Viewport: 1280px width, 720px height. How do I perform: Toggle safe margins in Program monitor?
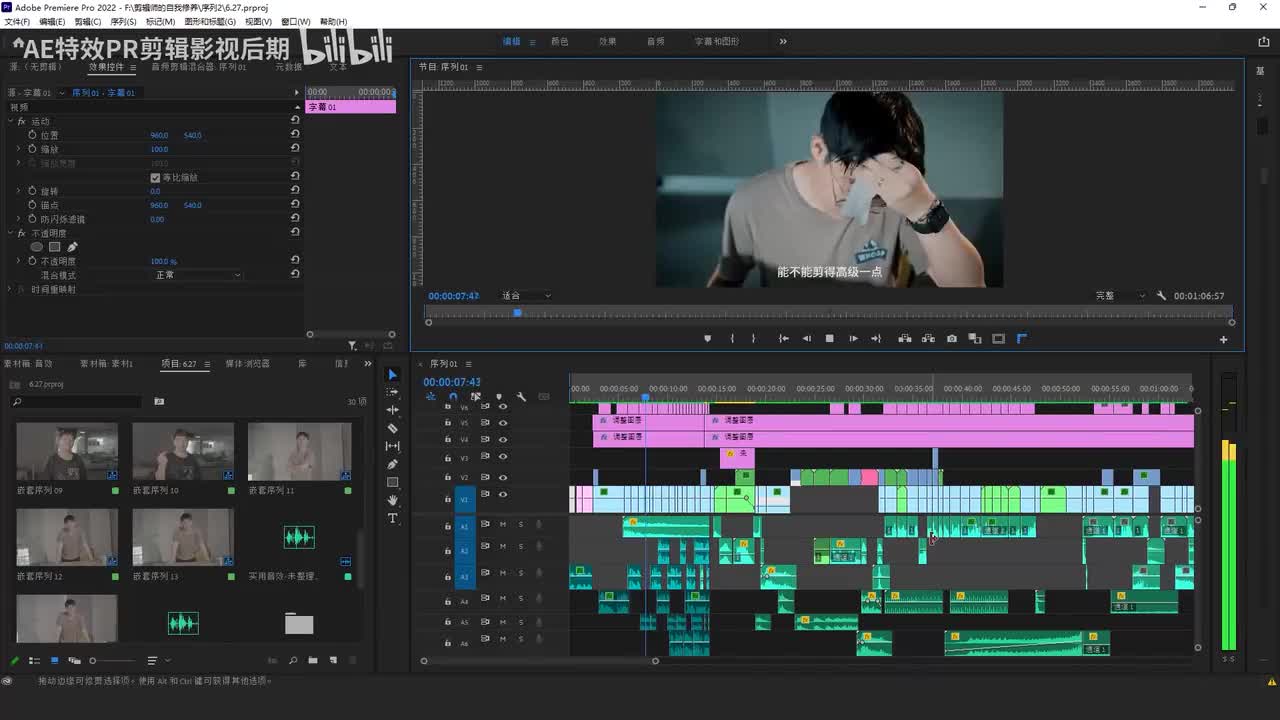[998, 339]
